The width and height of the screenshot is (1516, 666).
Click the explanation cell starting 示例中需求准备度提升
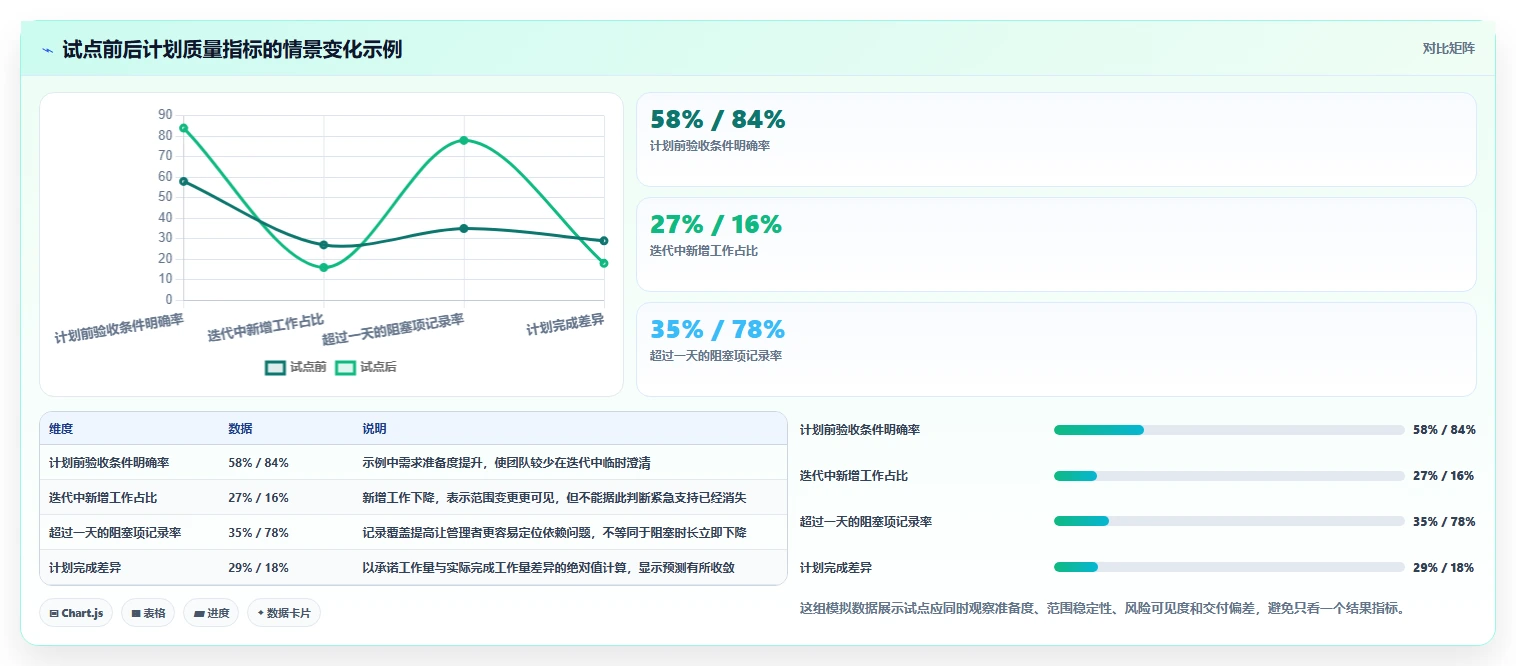point(507,463)
